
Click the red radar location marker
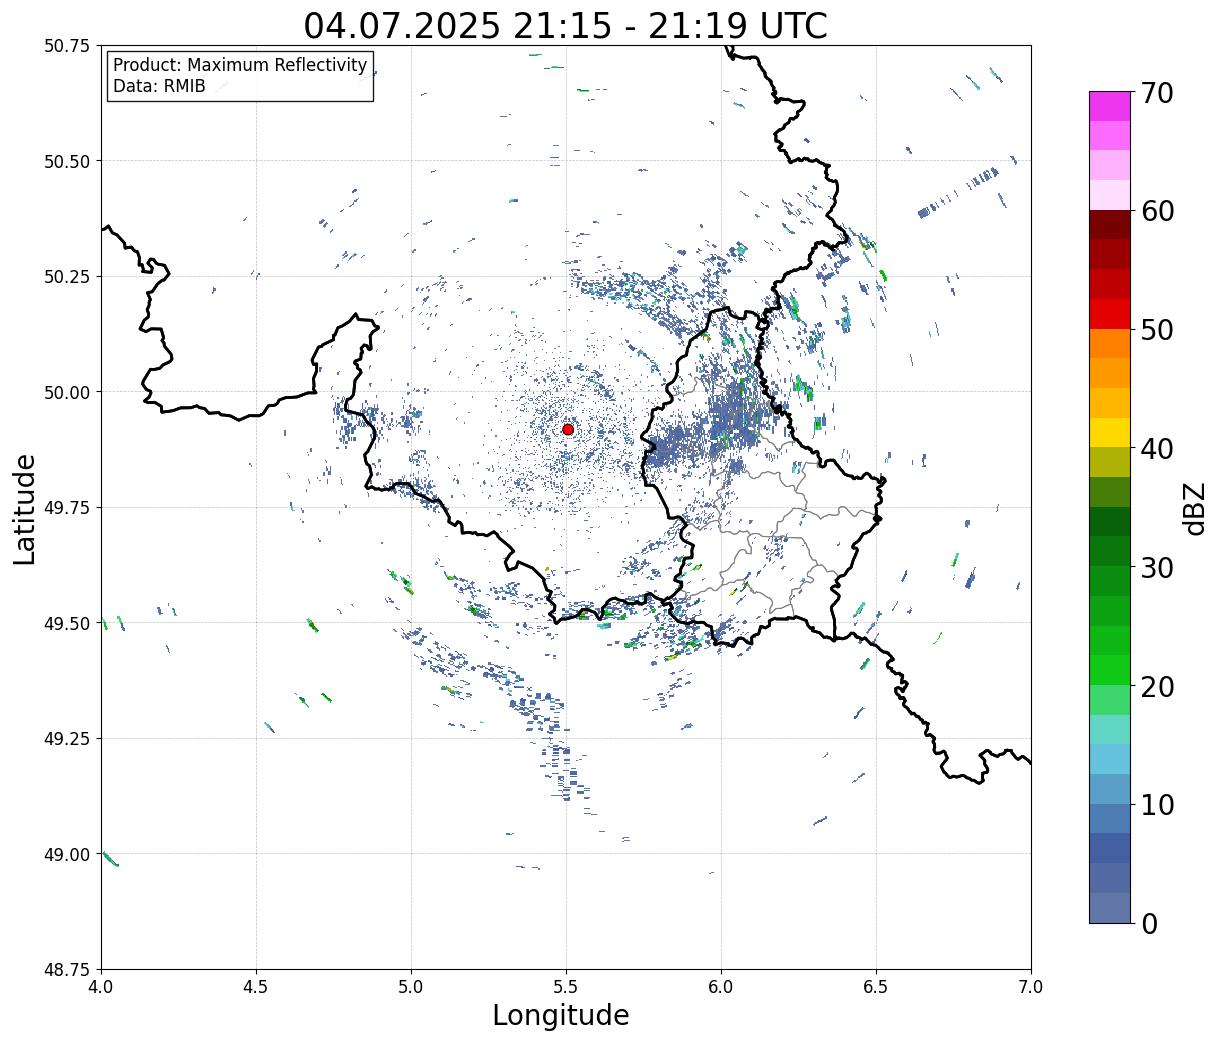click(x=568, y=429)
